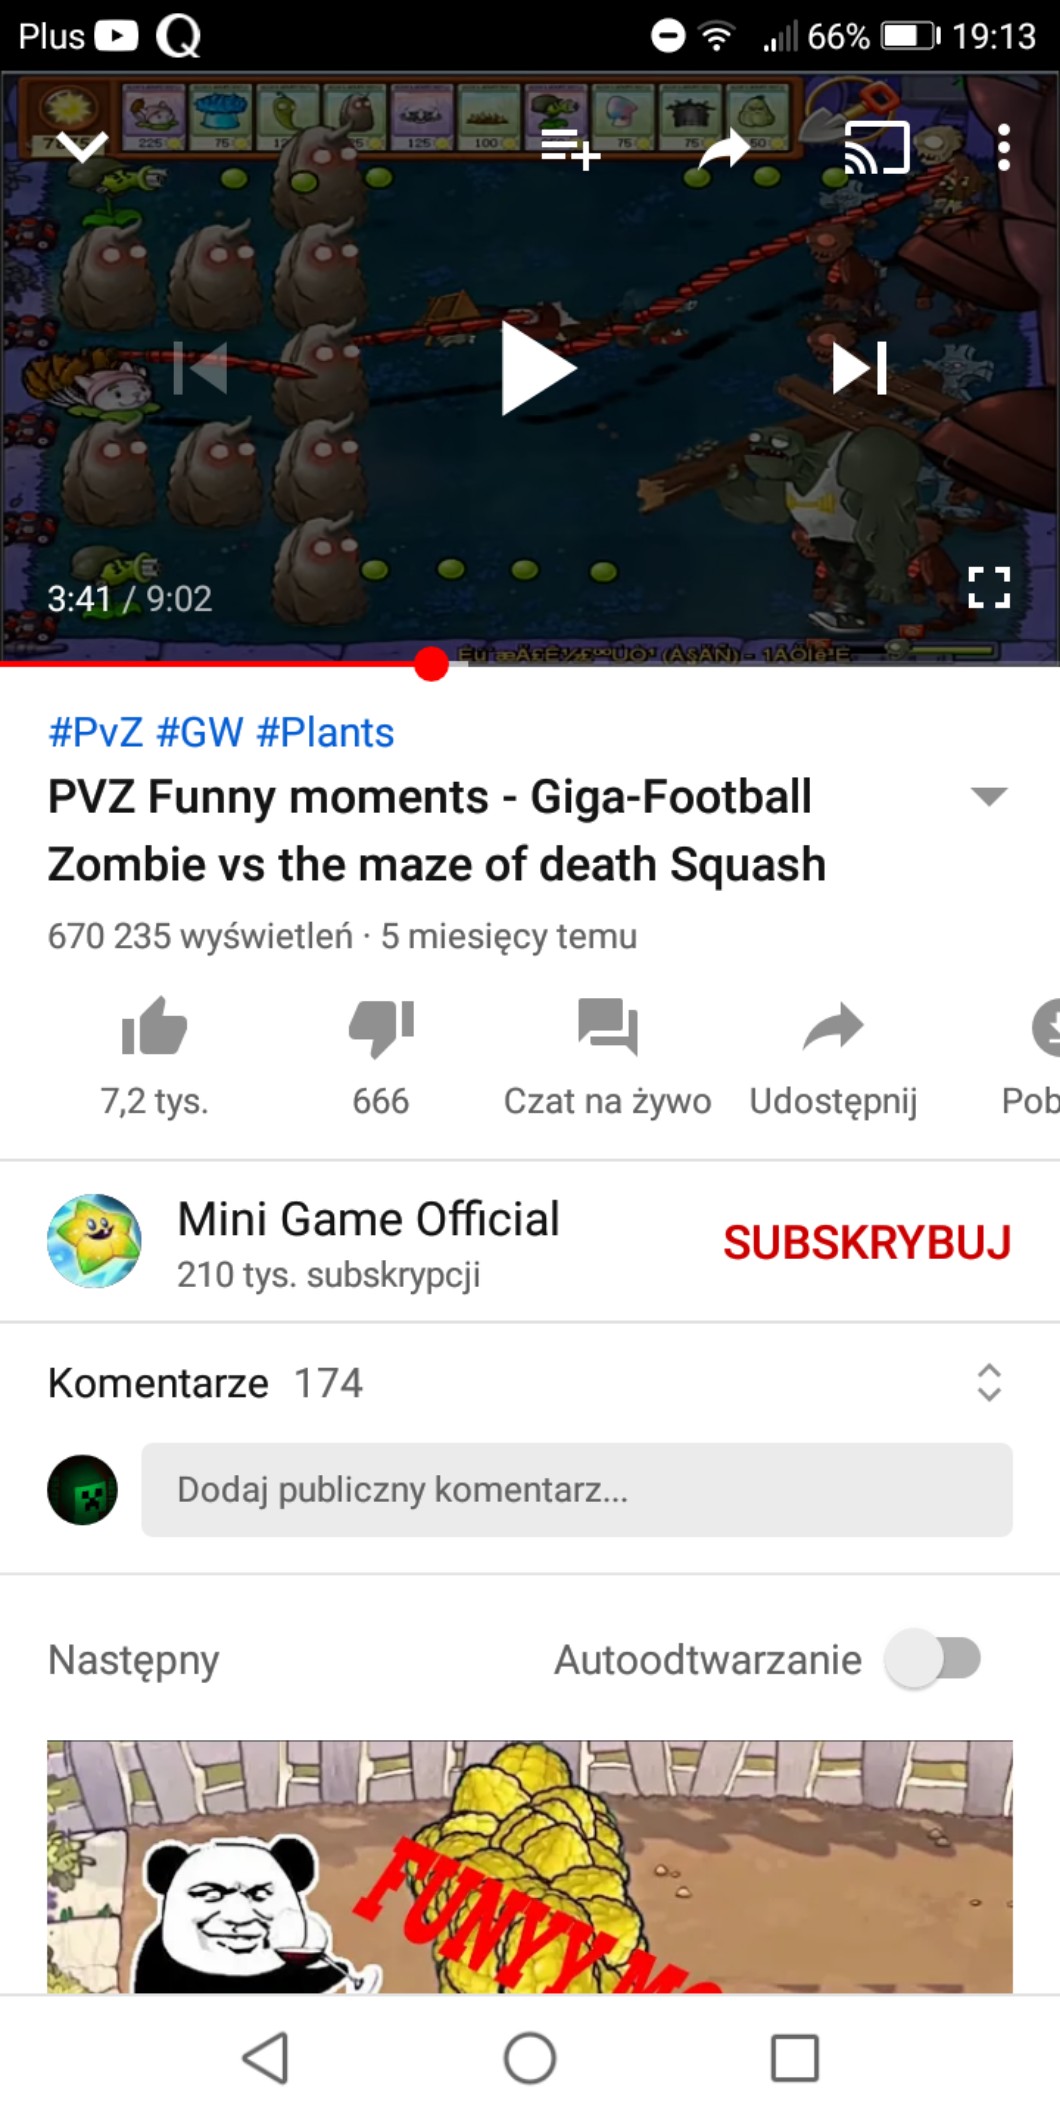The width and height of the screenshot is (1060, 2120).
Task: Open the three-dot video options menu
Action: [x=1004, y=148]
